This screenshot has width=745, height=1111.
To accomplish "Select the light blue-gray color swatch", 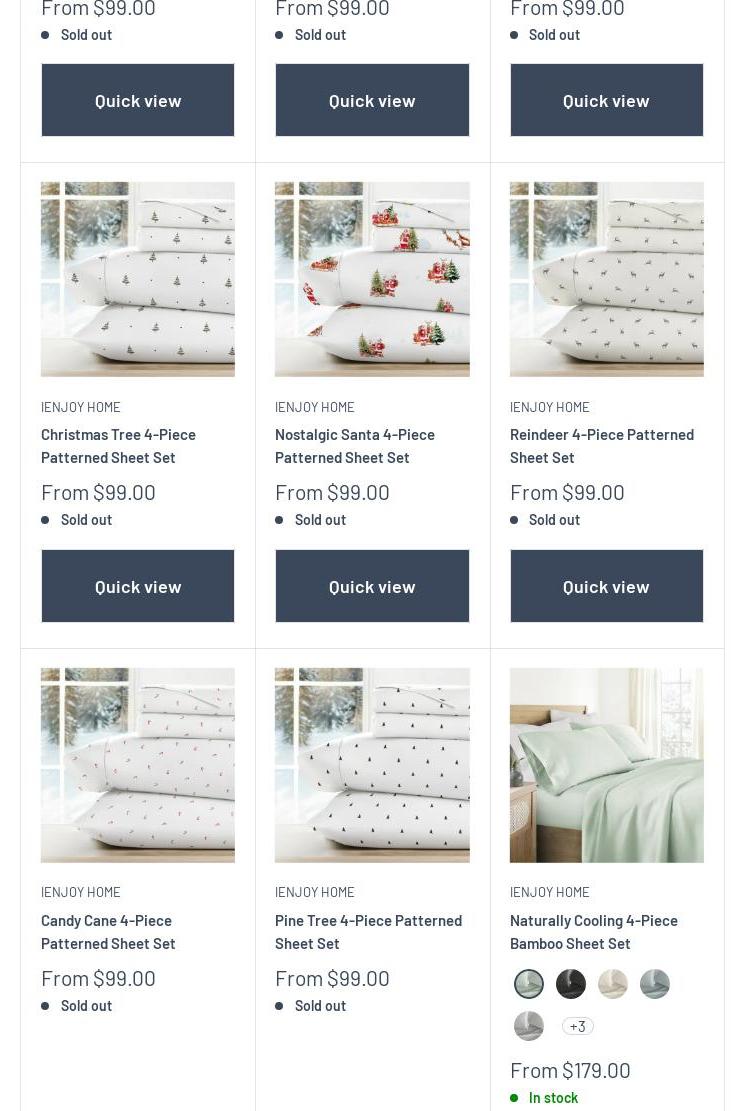I will [x=654, y=983].
